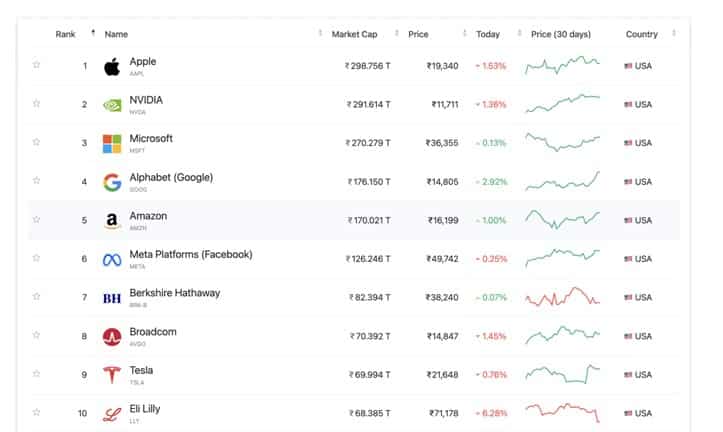Click the Today column header
Image resolution: width=723 pixels, height=432 pixels.
tap(488, 34)
